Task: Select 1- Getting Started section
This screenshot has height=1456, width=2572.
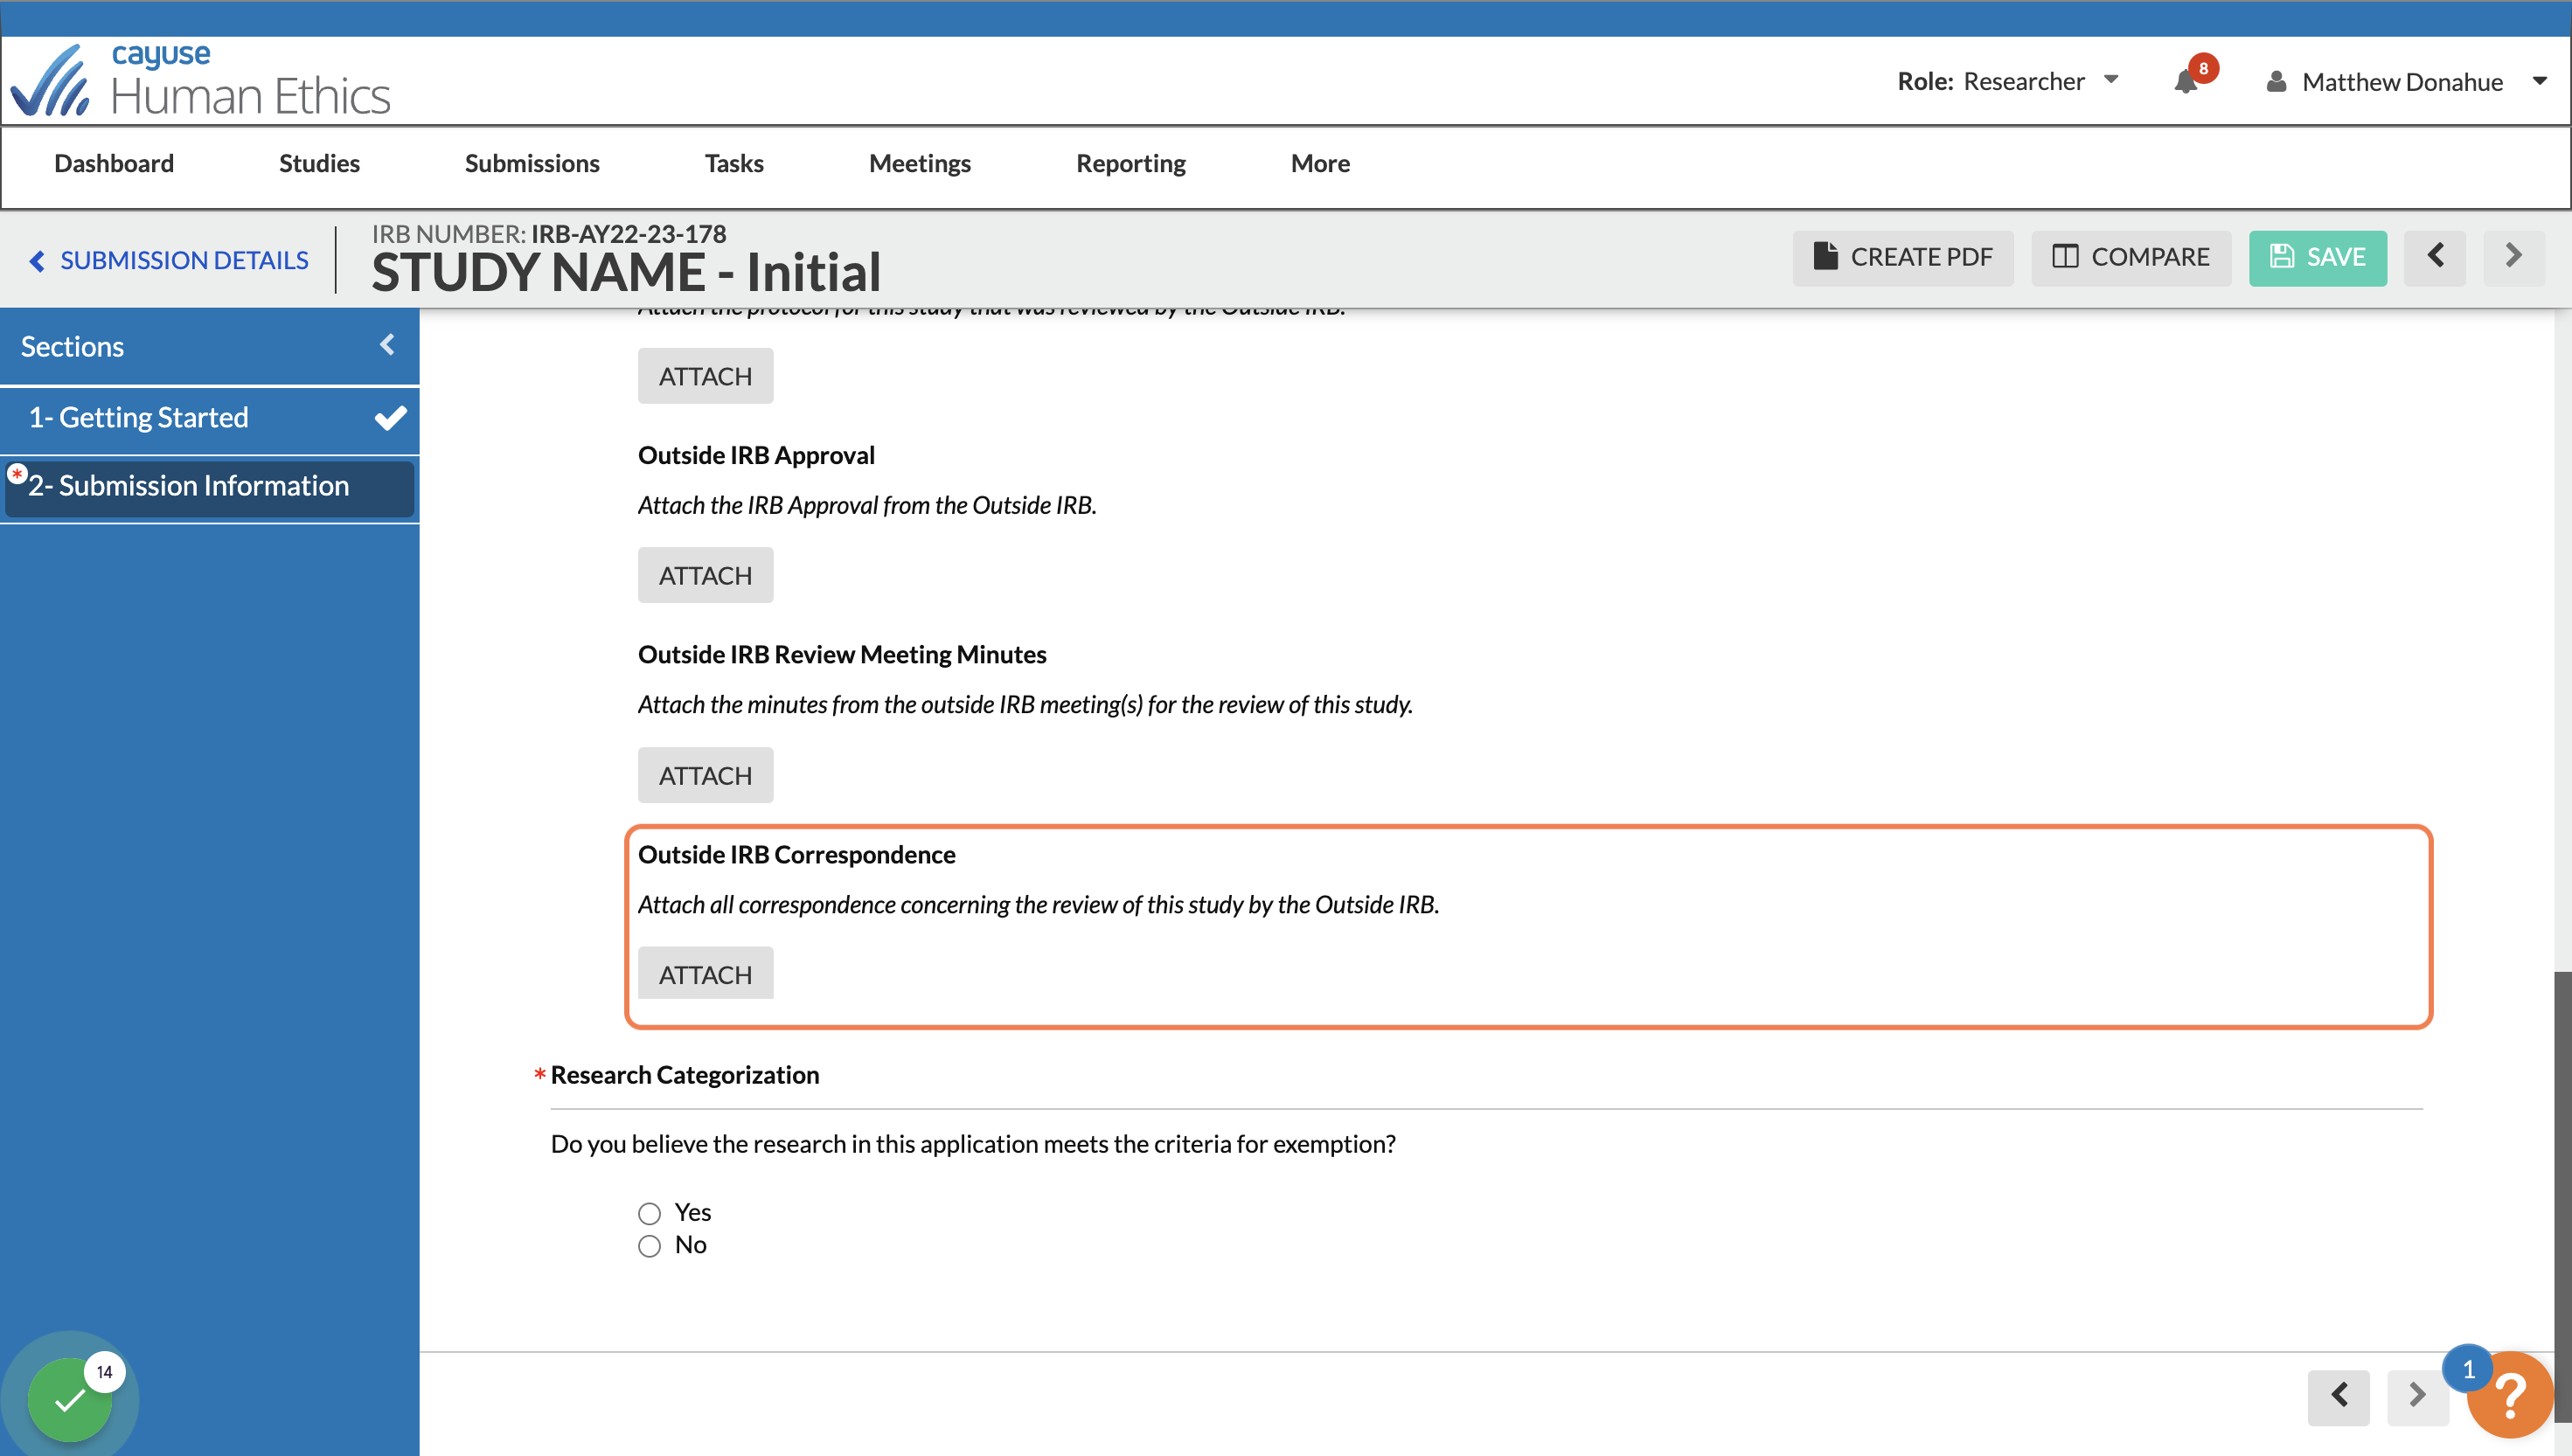Action: (x=209, y=418)
